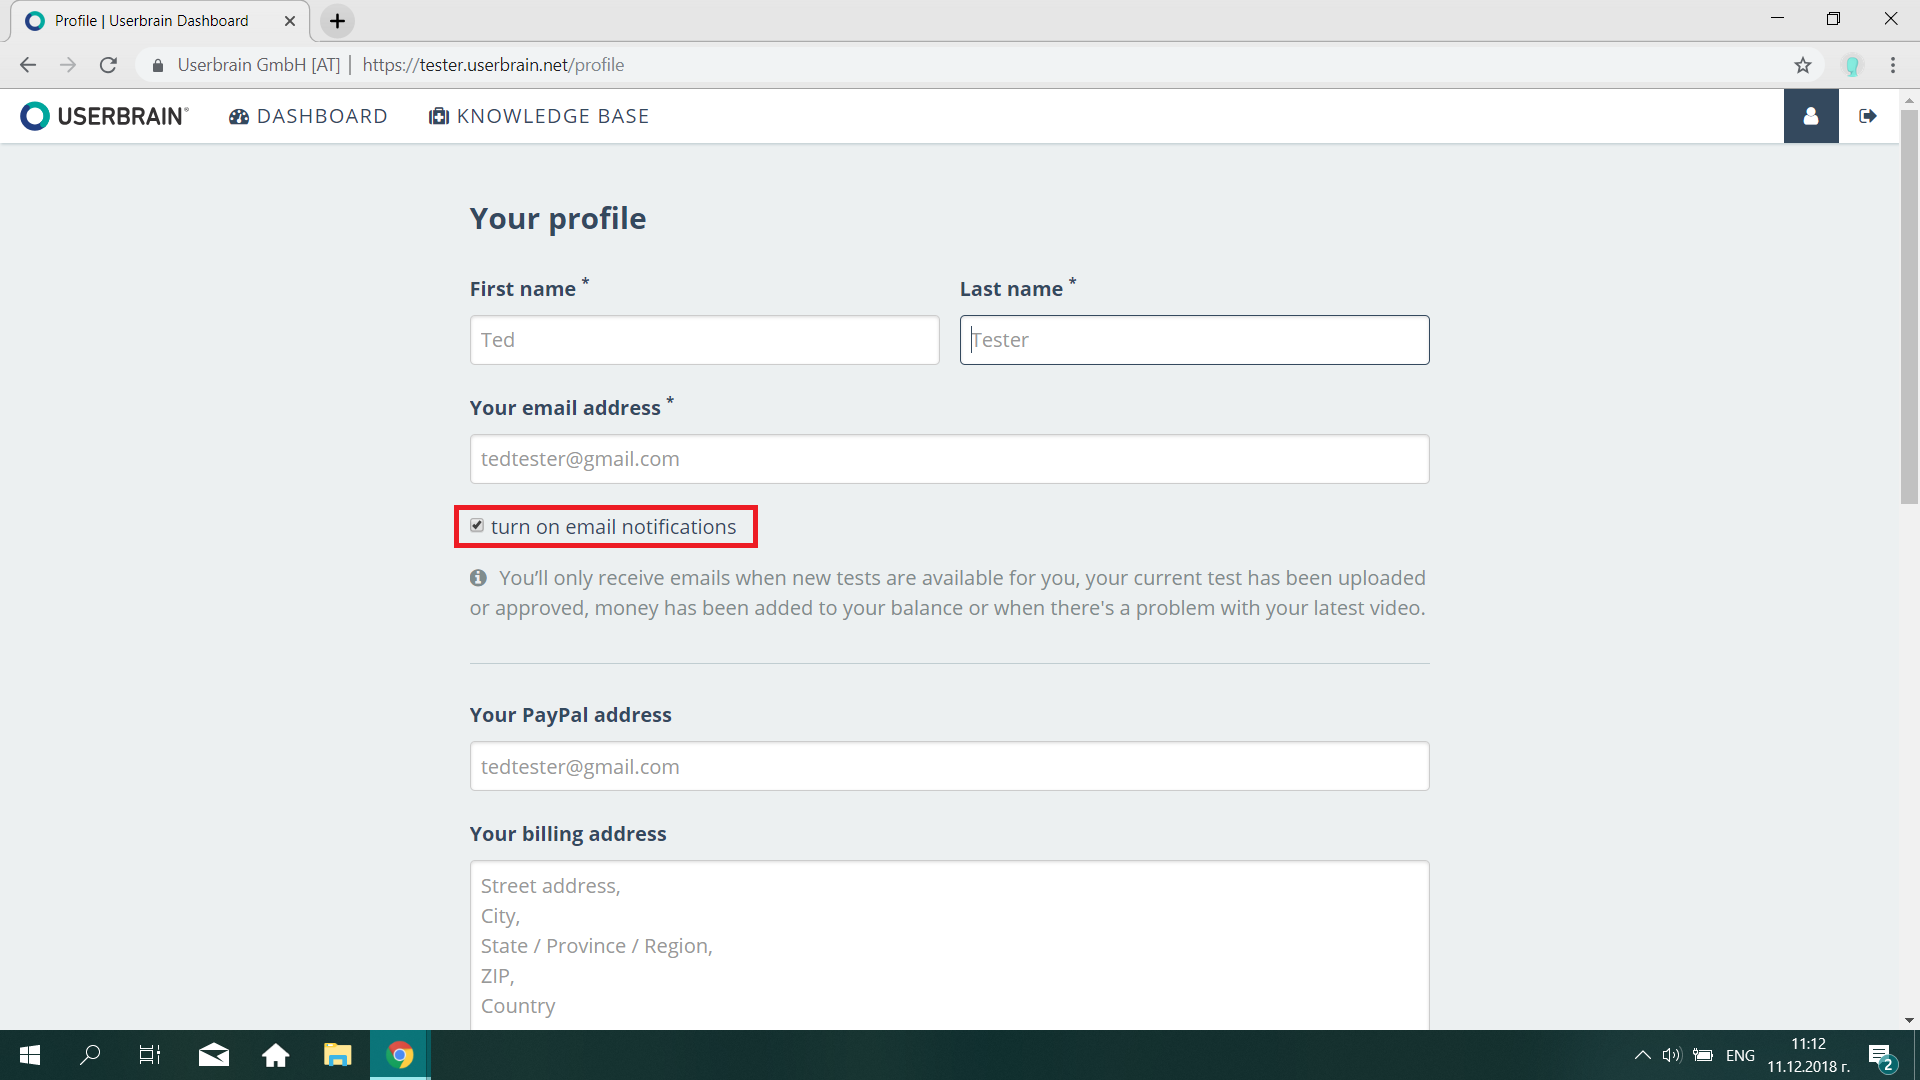
Task: Click the browser back arrow
Action: pyautogui.click(x=28, y=65)
